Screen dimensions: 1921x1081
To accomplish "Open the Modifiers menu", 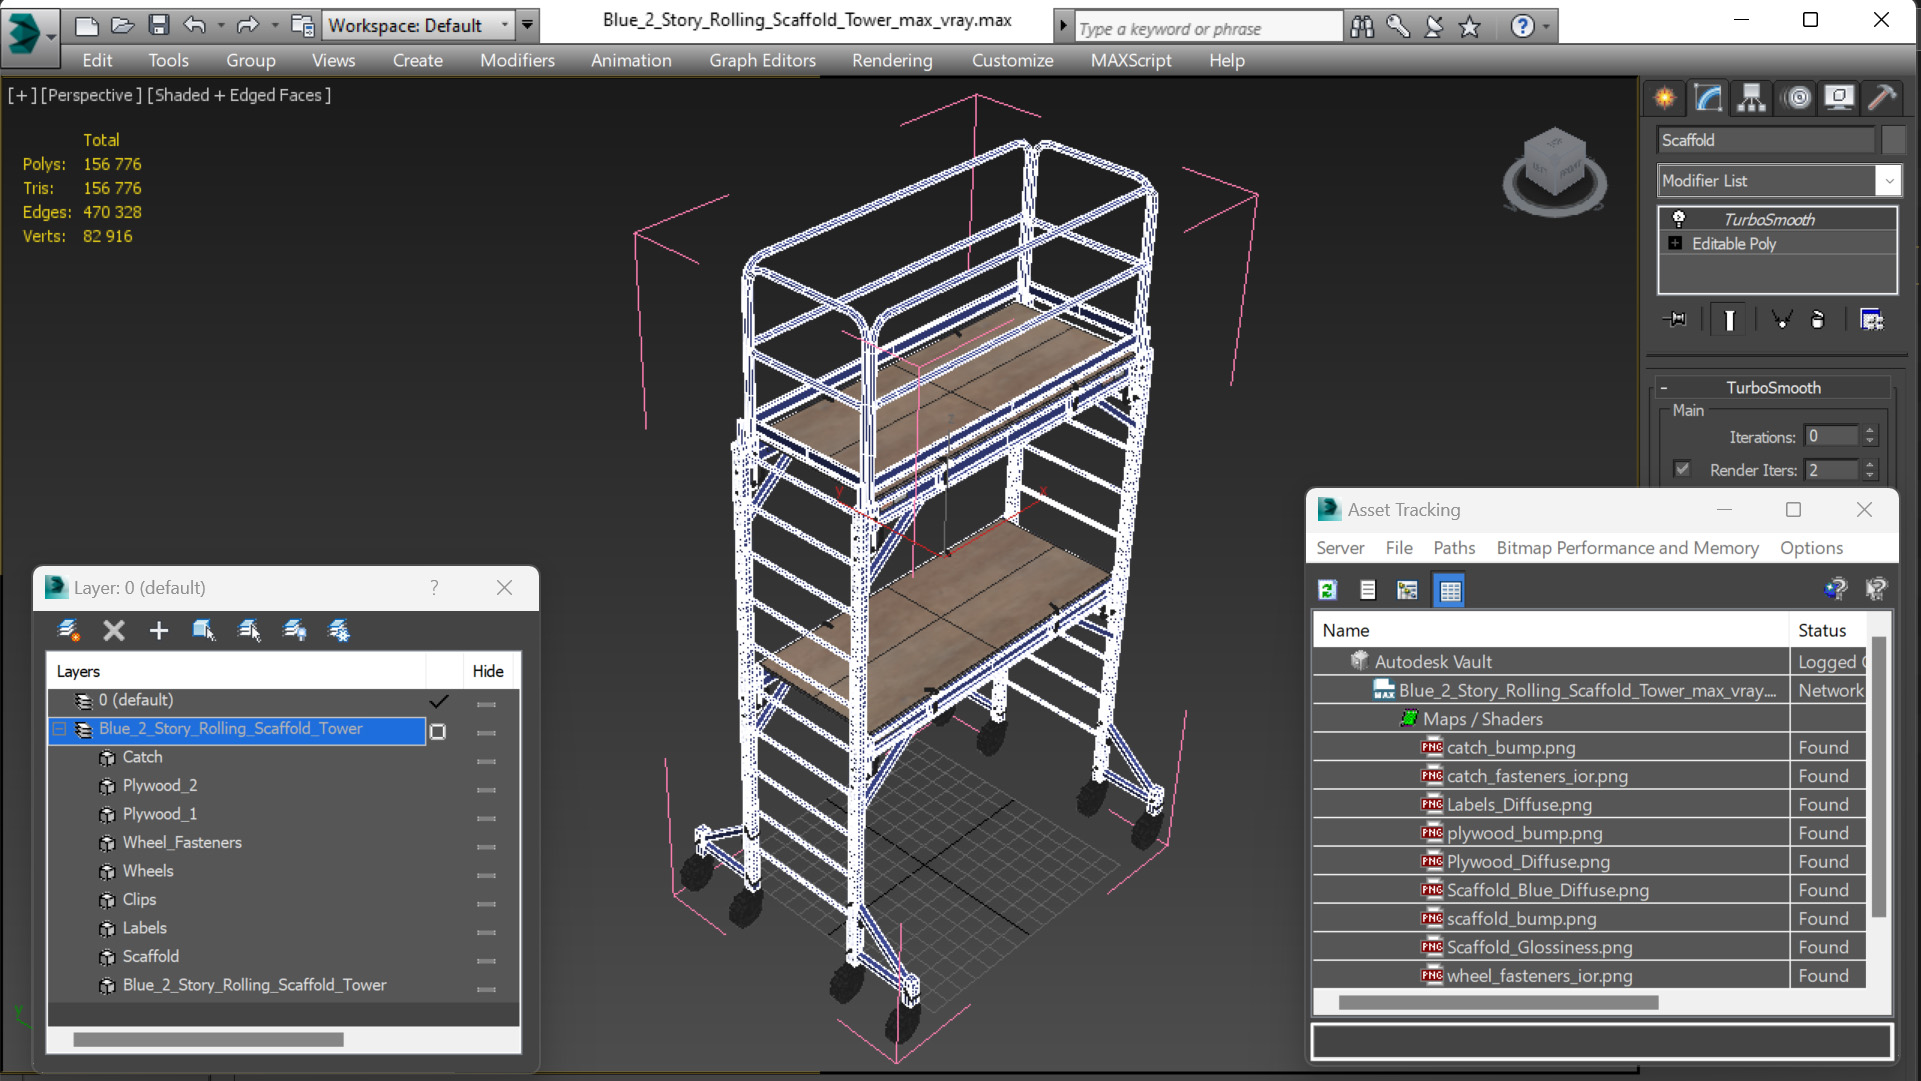I will pyautogui.click(x=517, y=60).
